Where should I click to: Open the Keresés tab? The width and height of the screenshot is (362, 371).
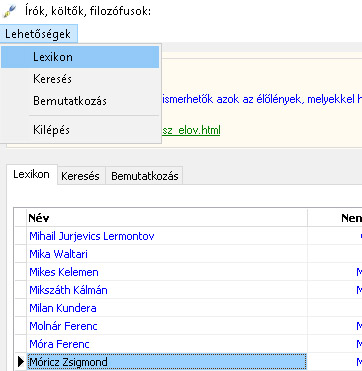[x=81, y=176]
